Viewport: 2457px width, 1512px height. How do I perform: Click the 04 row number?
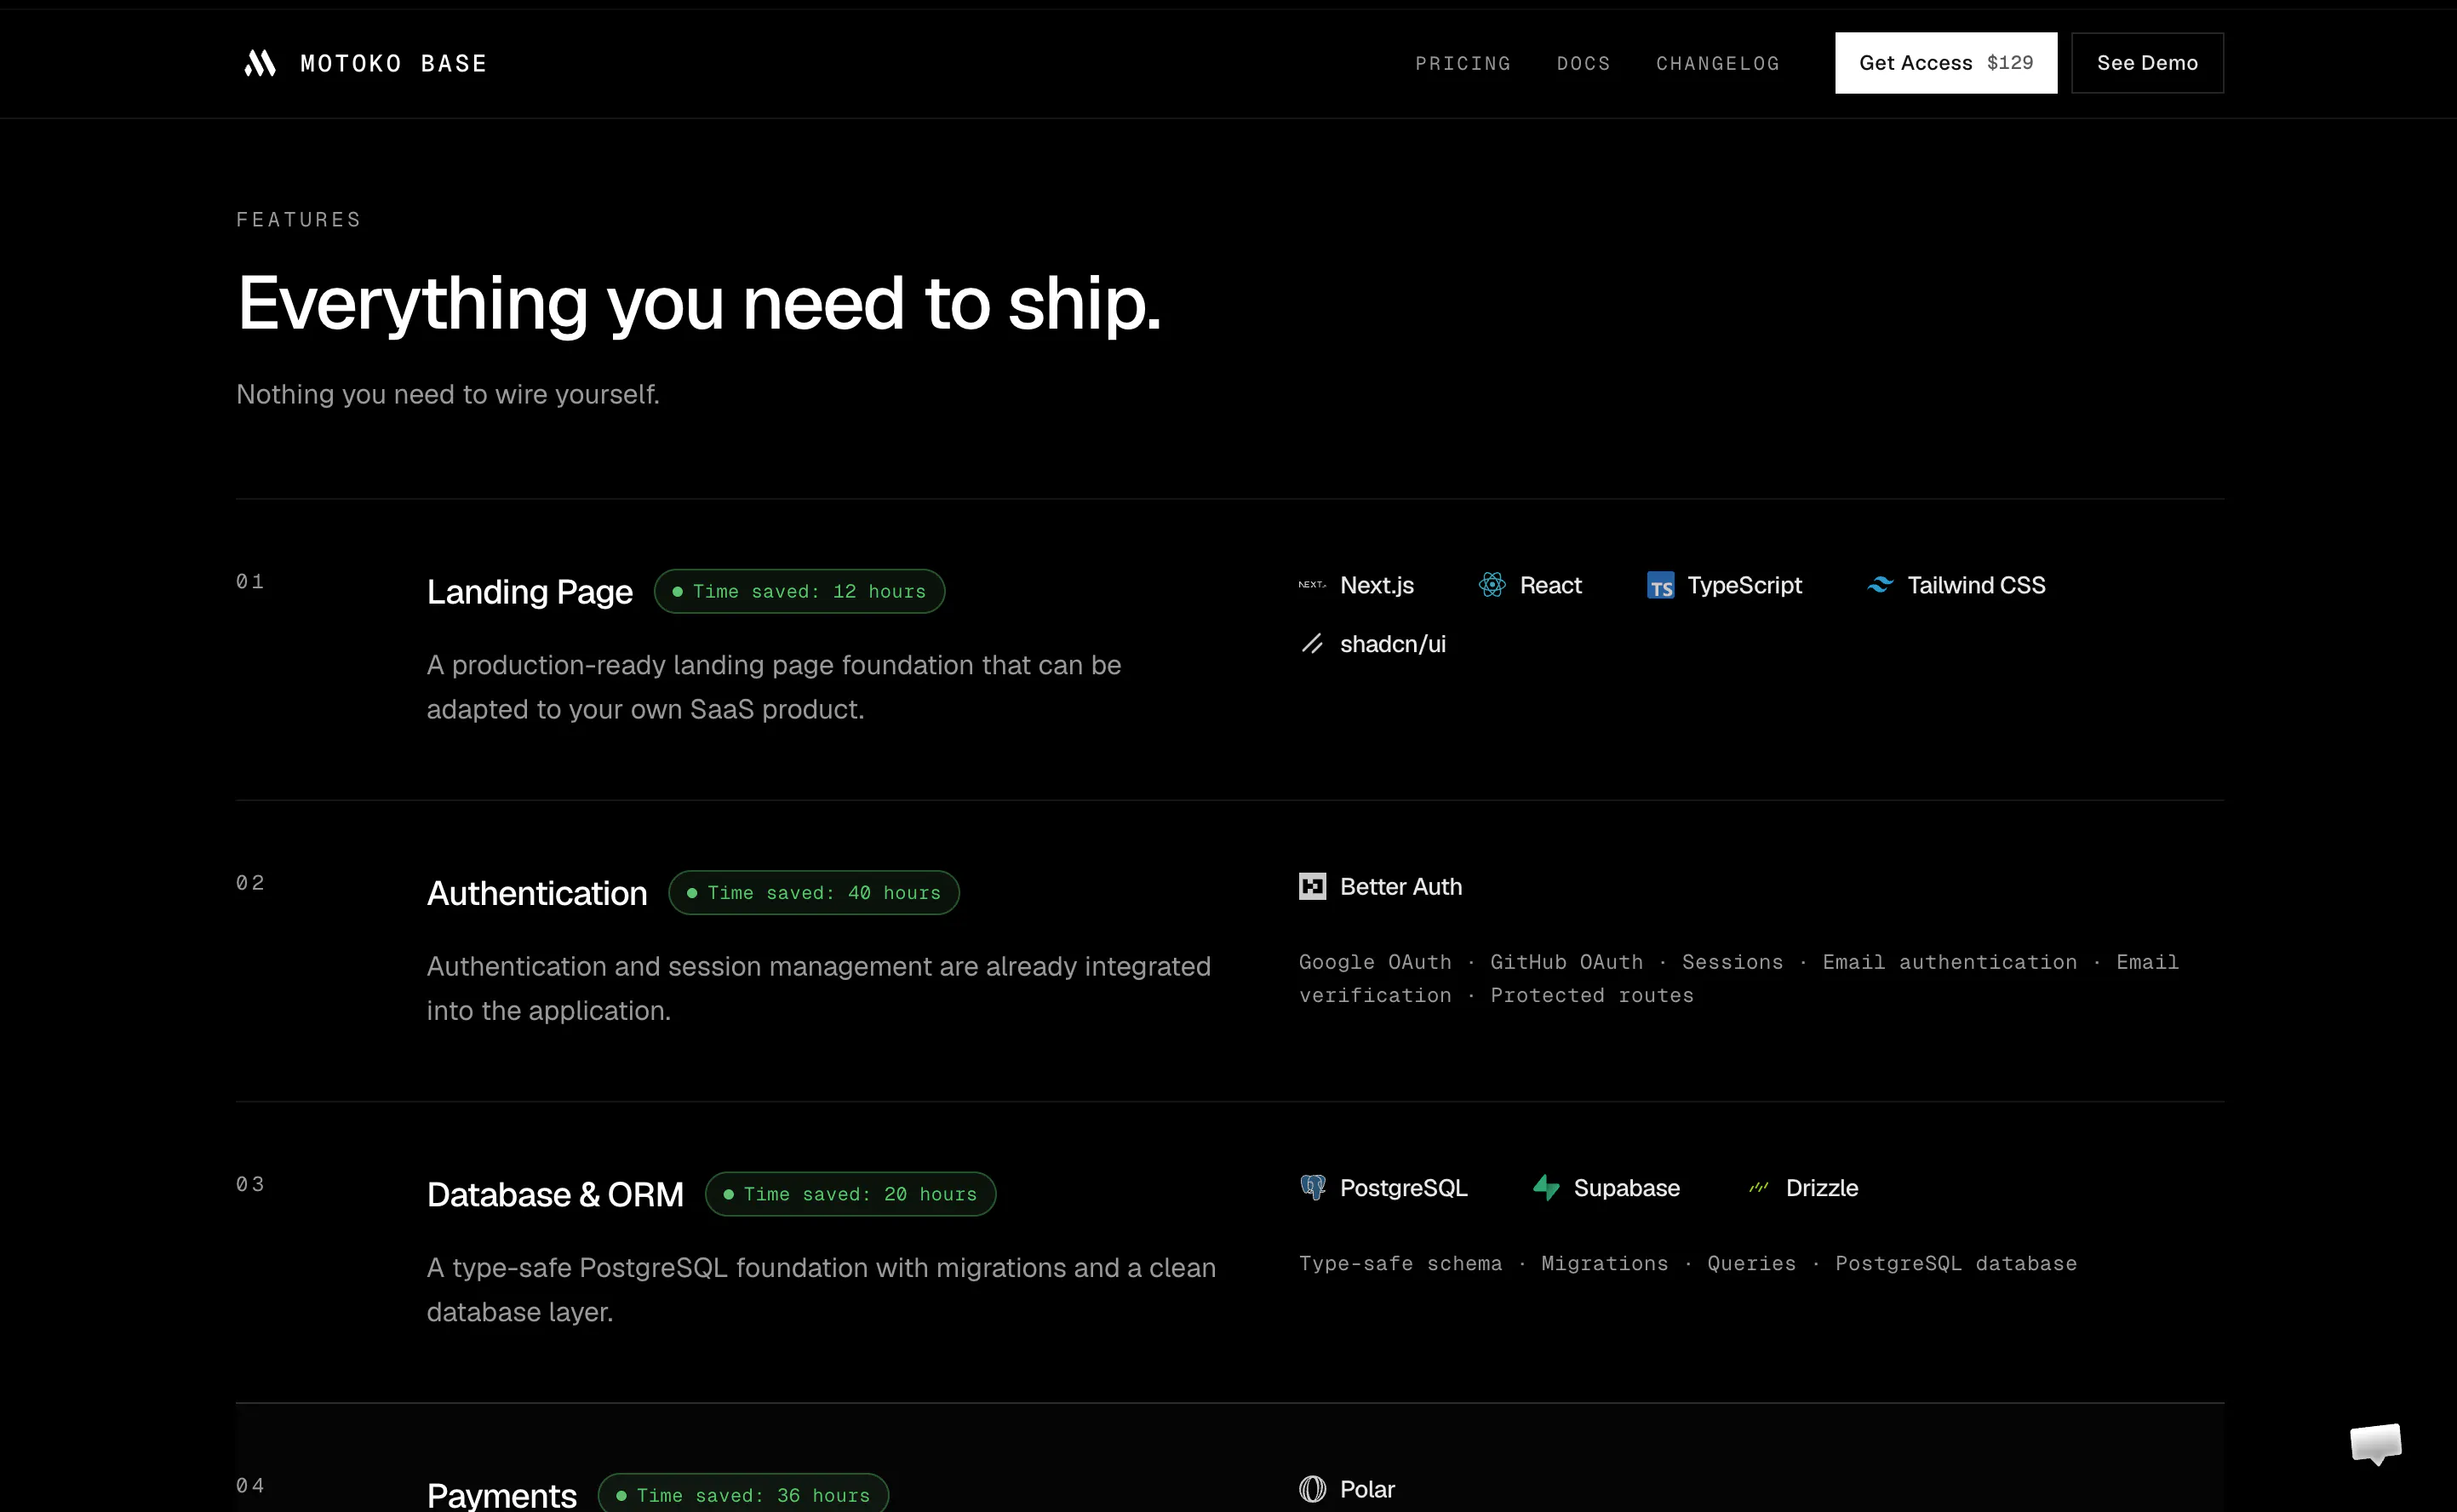pos(250,1485)
